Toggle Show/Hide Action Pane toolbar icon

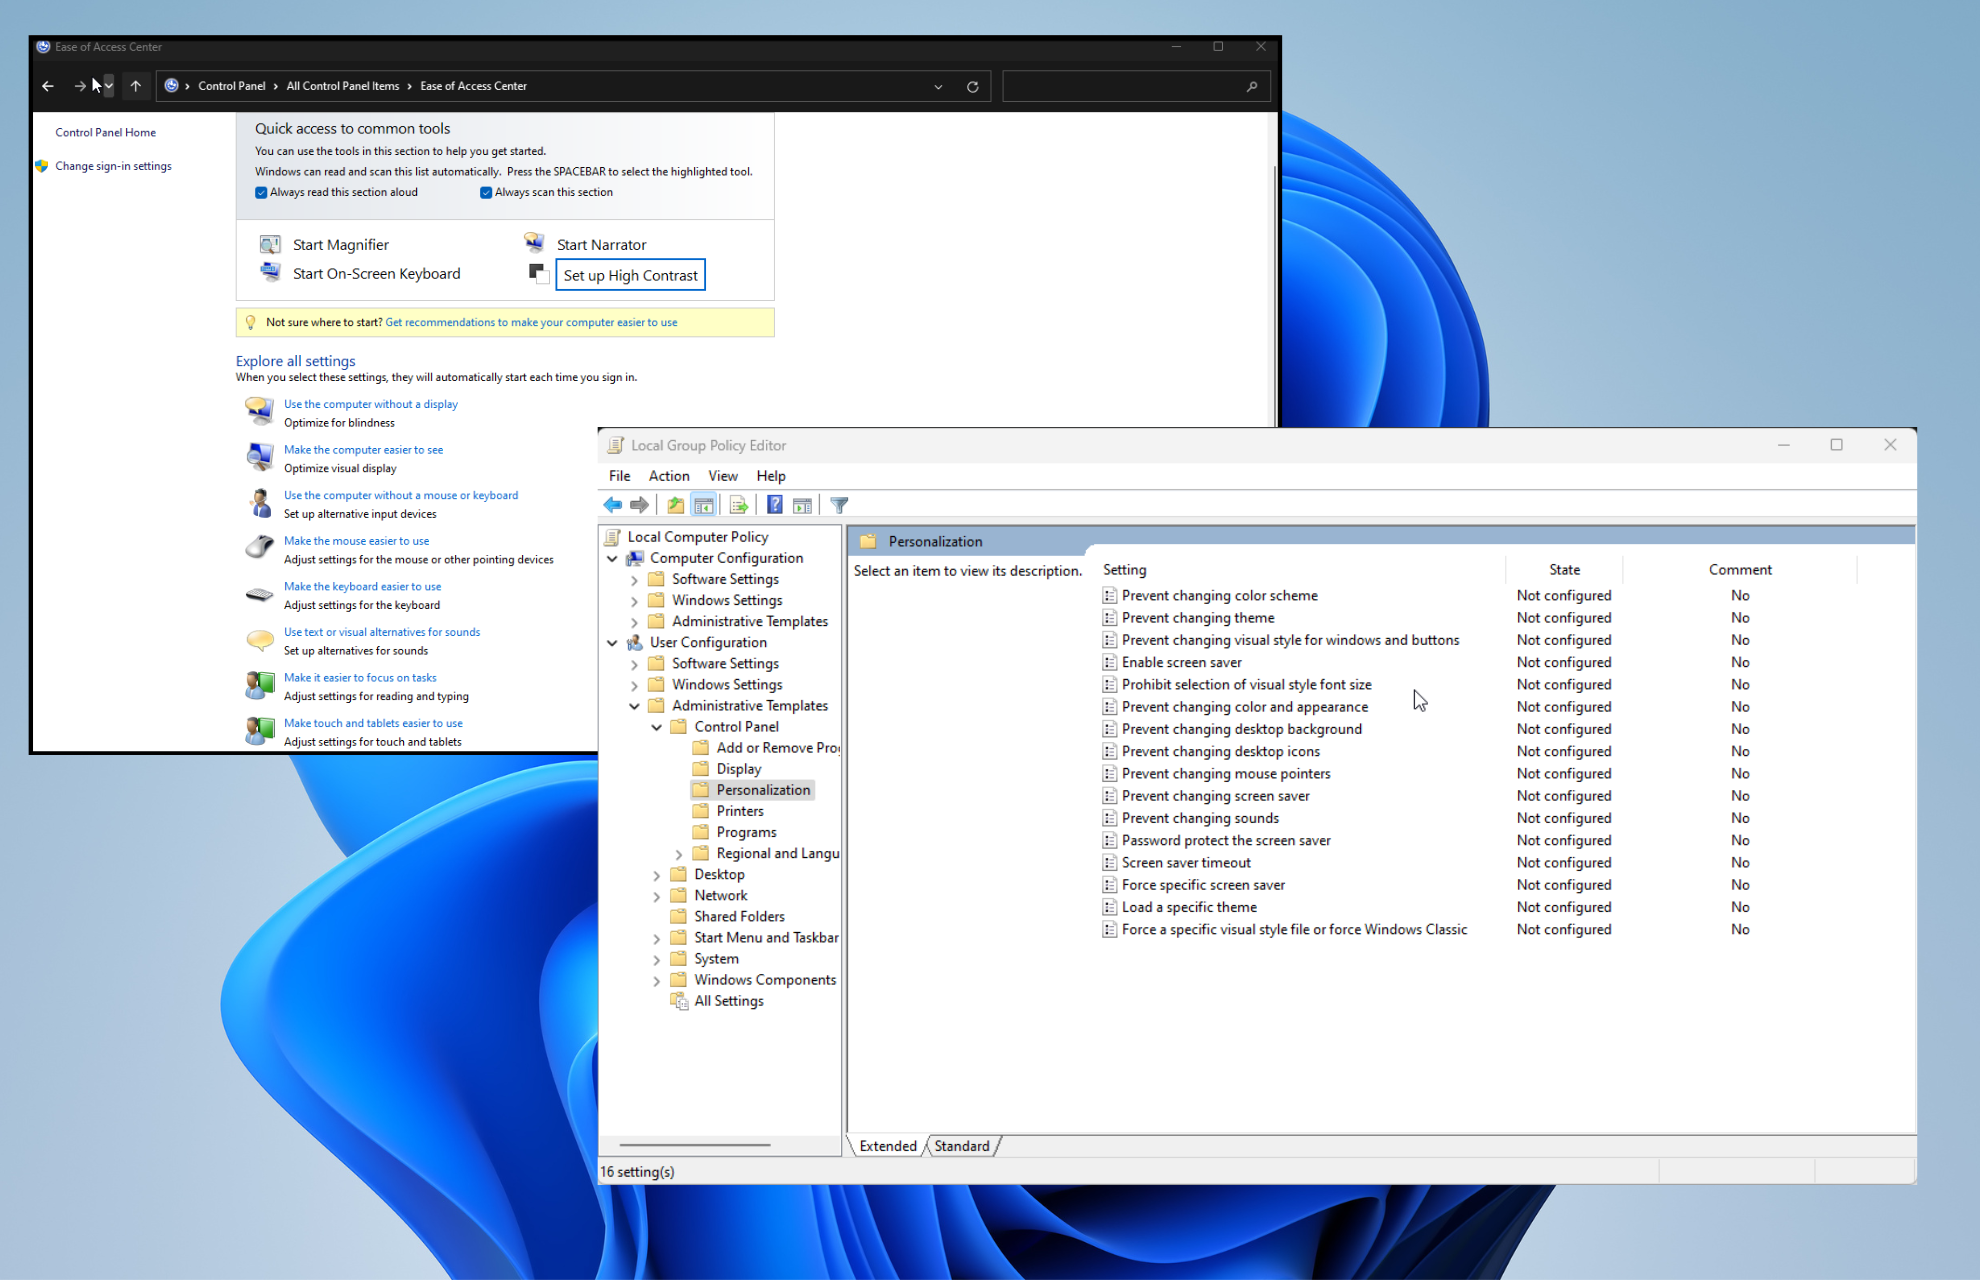pos(802,505)
